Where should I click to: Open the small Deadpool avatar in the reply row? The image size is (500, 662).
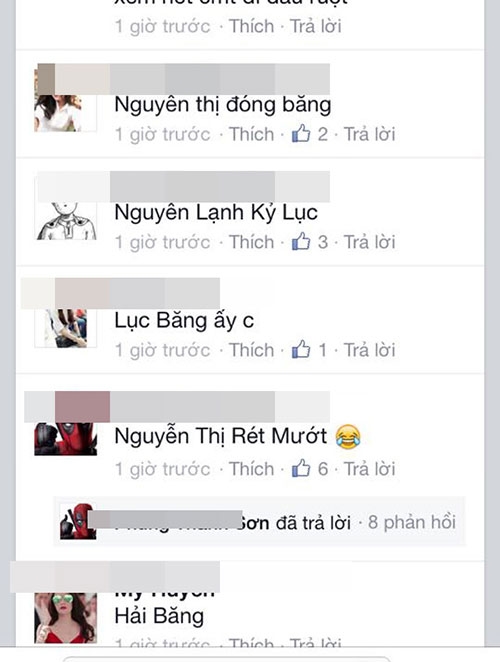[78, 521]
